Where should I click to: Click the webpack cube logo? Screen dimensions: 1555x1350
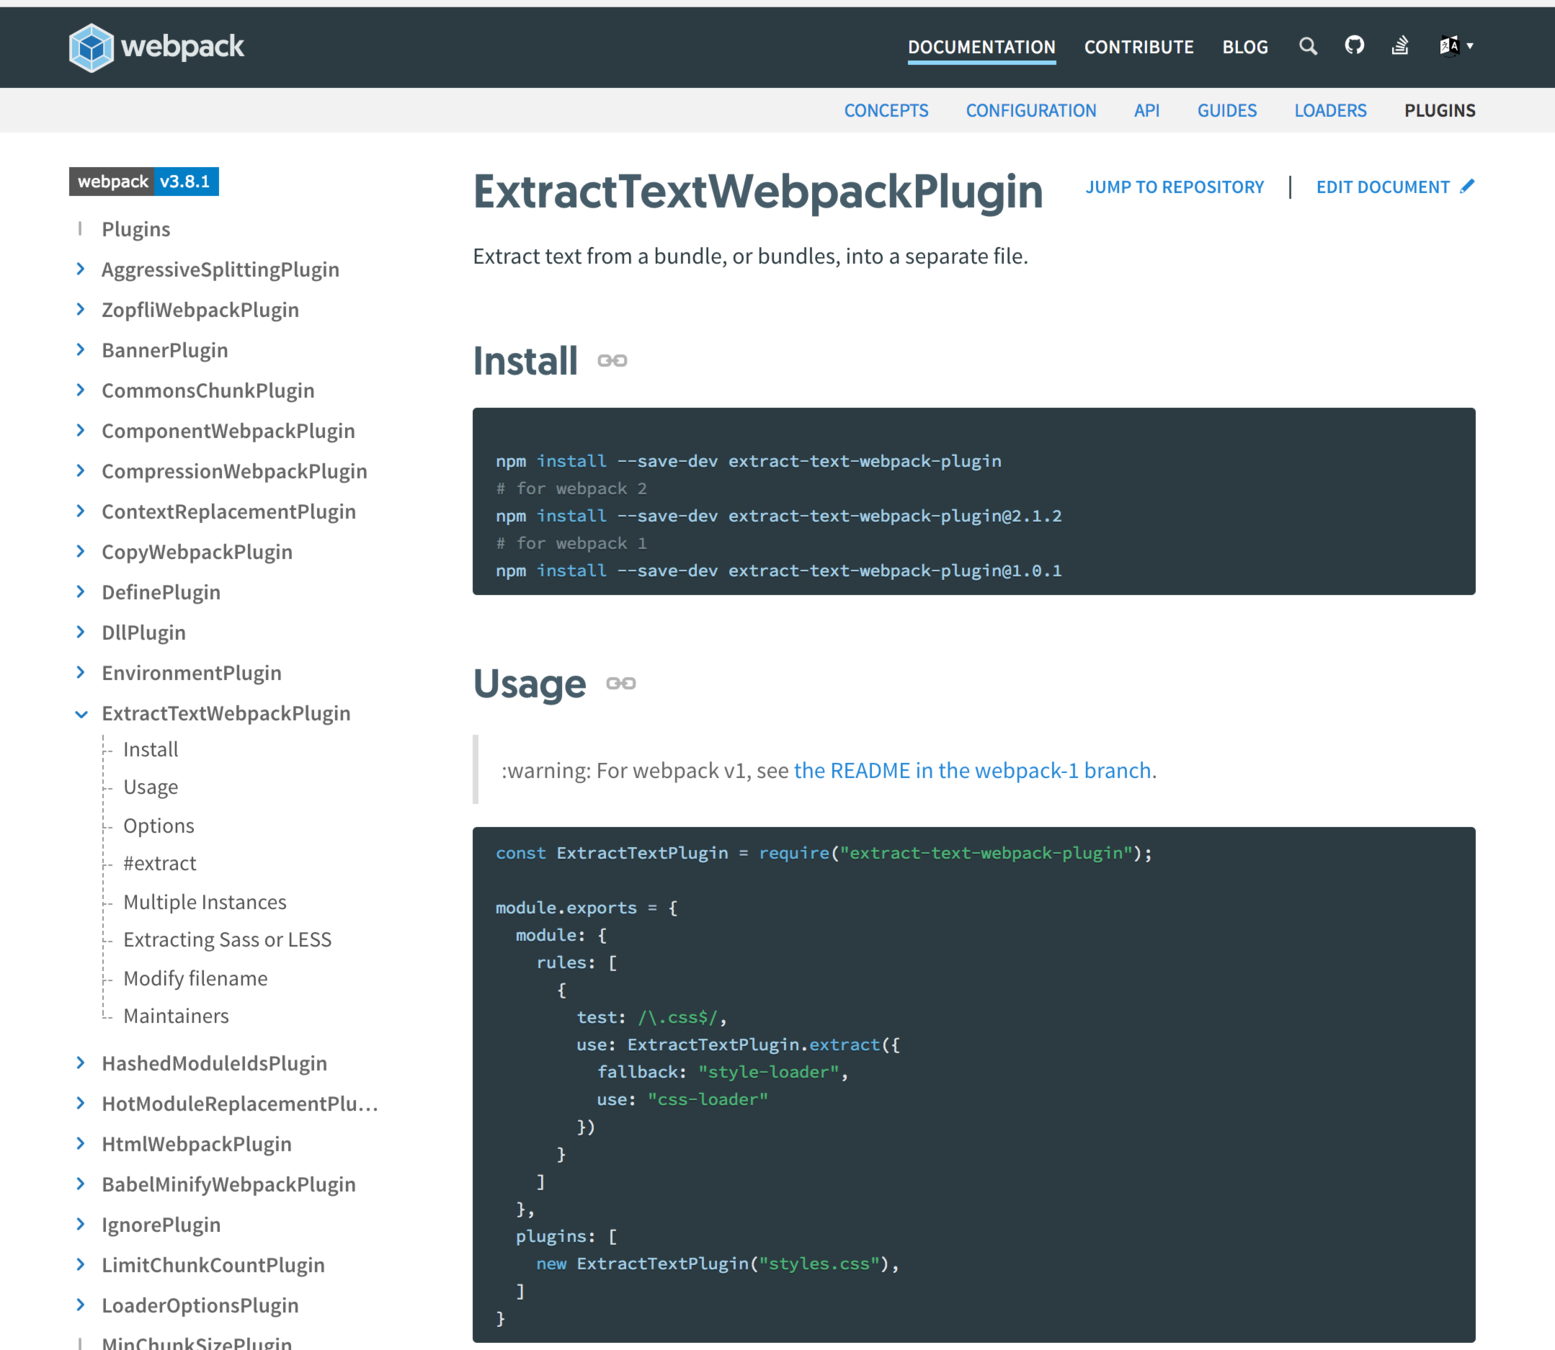pyautogui.click(x=91, y=47)
